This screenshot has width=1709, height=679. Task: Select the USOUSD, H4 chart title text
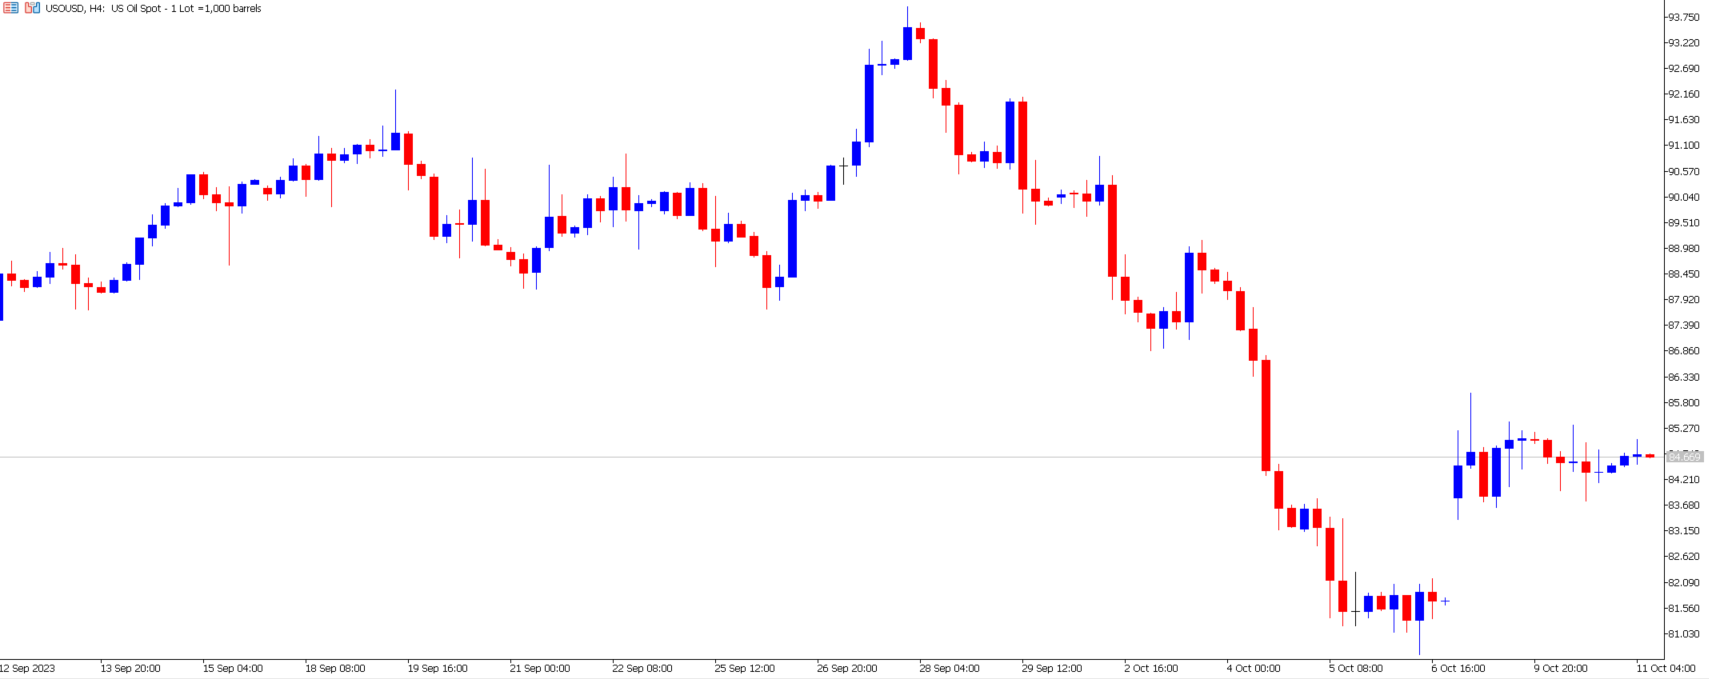point(75,8)
